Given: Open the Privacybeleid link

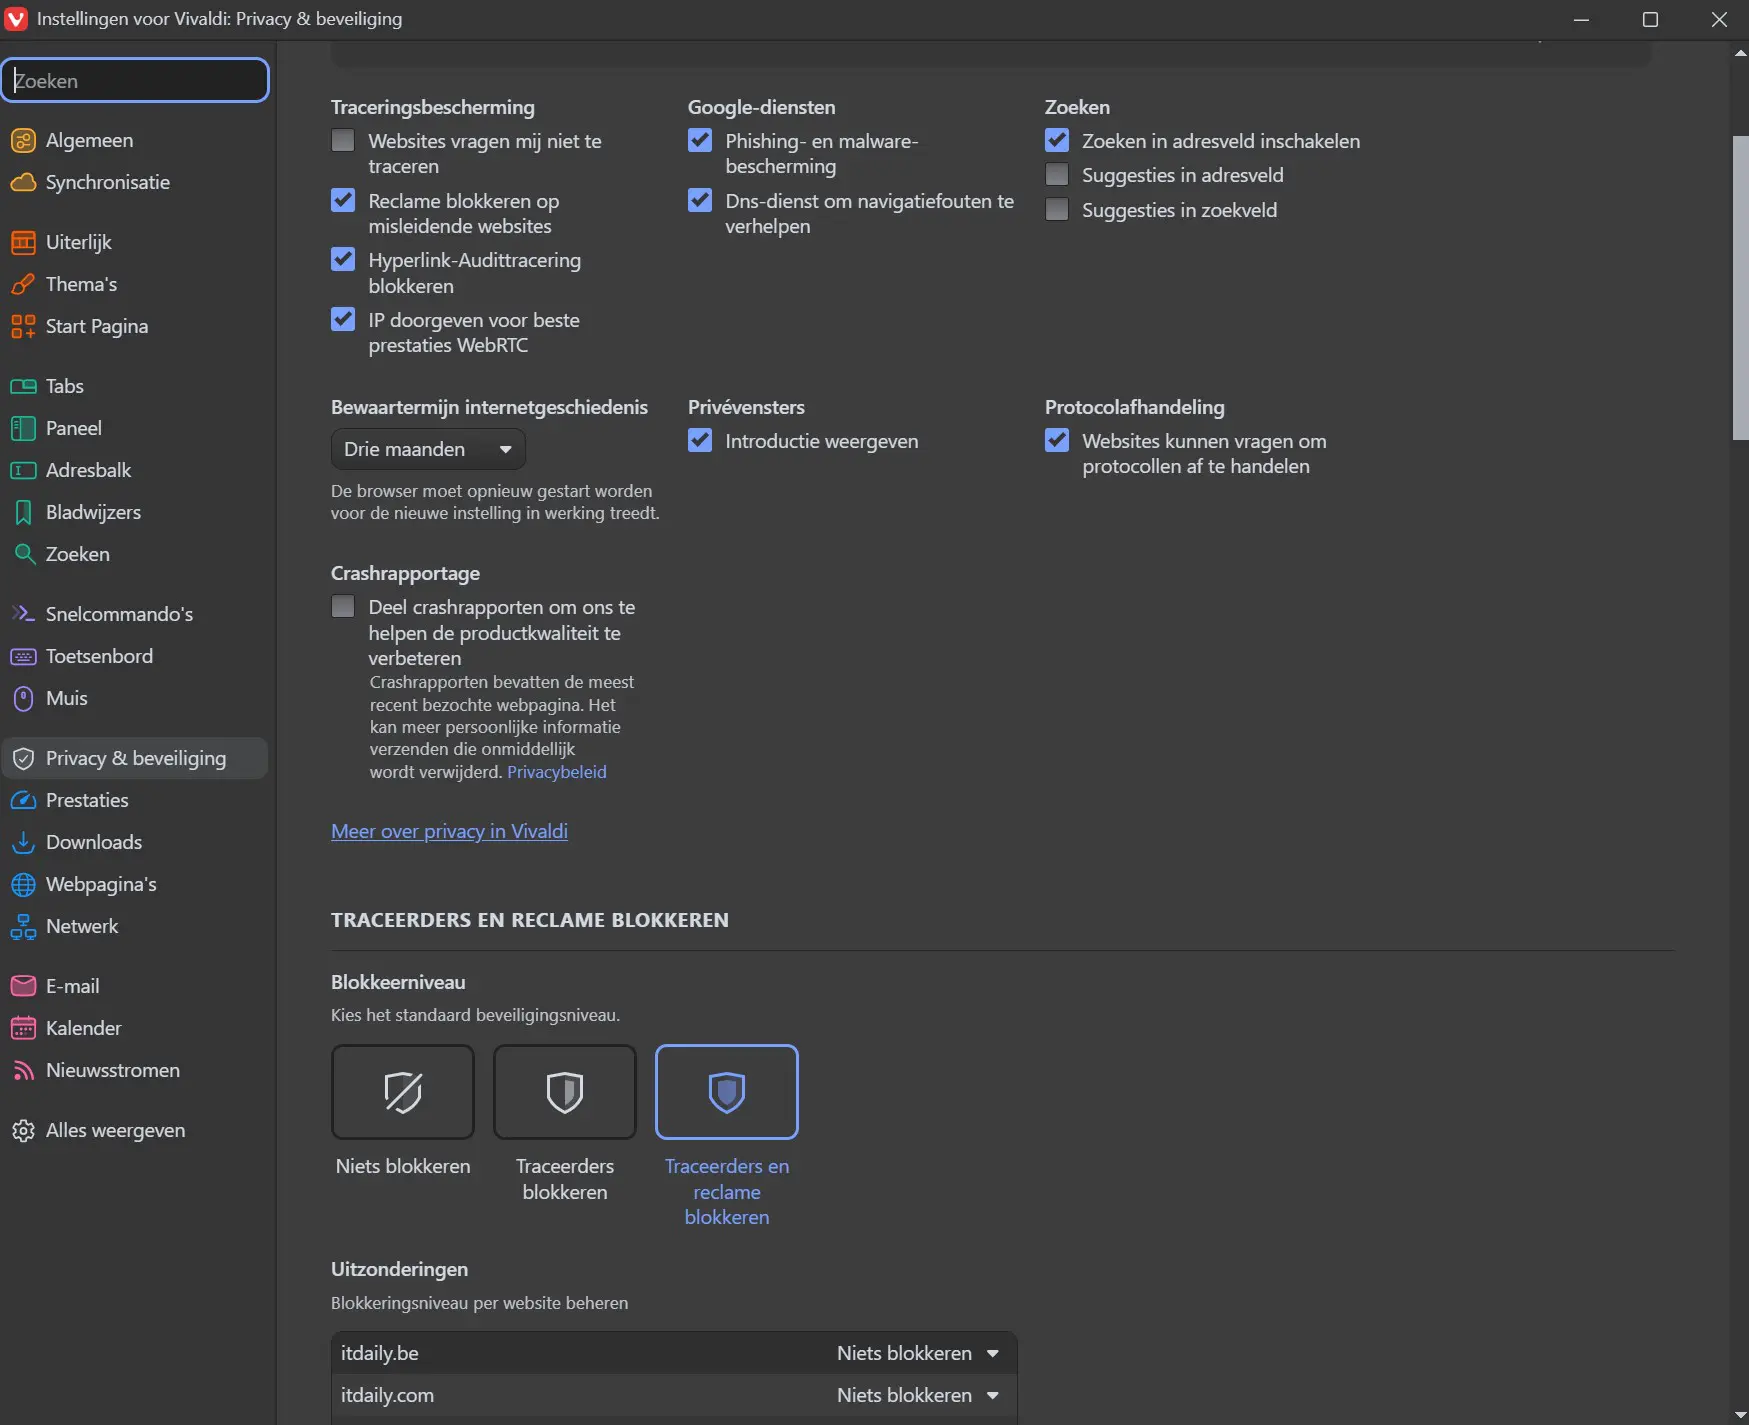Looking at the screenshot, I should click(557, 772).
